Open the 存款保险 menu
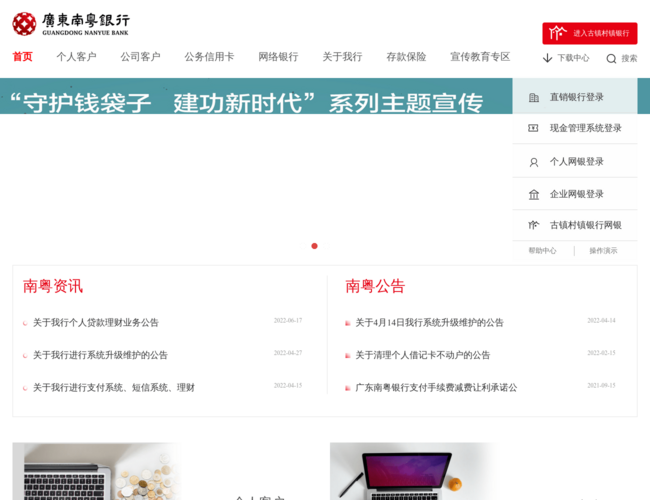 coord(406,57)
